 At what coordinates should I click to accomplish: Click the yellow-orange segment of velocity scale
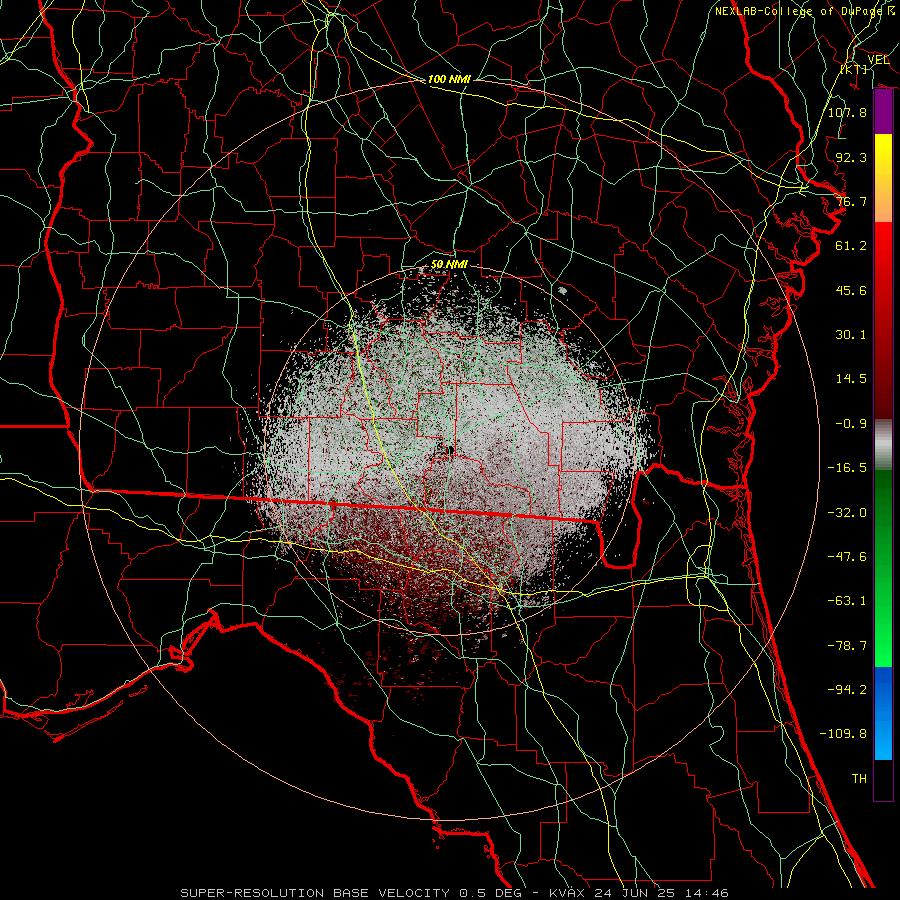(883, 178)
